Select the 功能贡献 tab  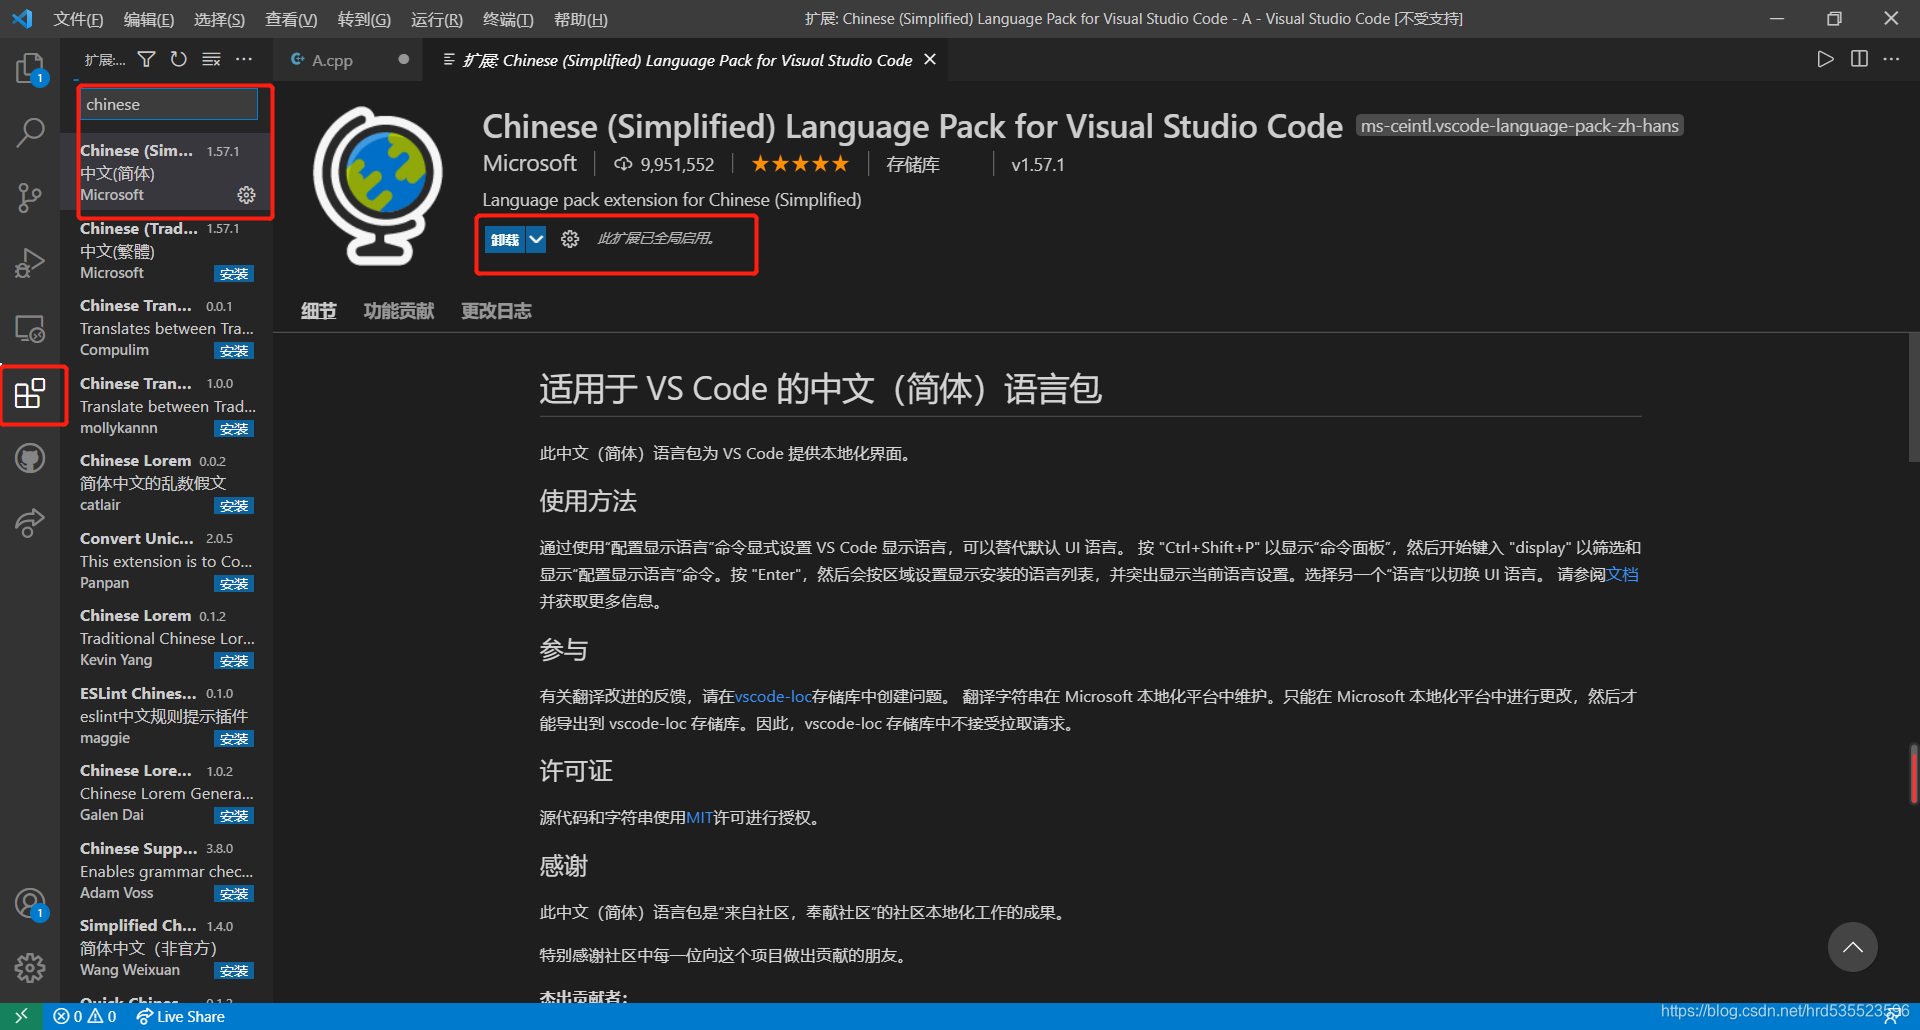click(399, 311)
